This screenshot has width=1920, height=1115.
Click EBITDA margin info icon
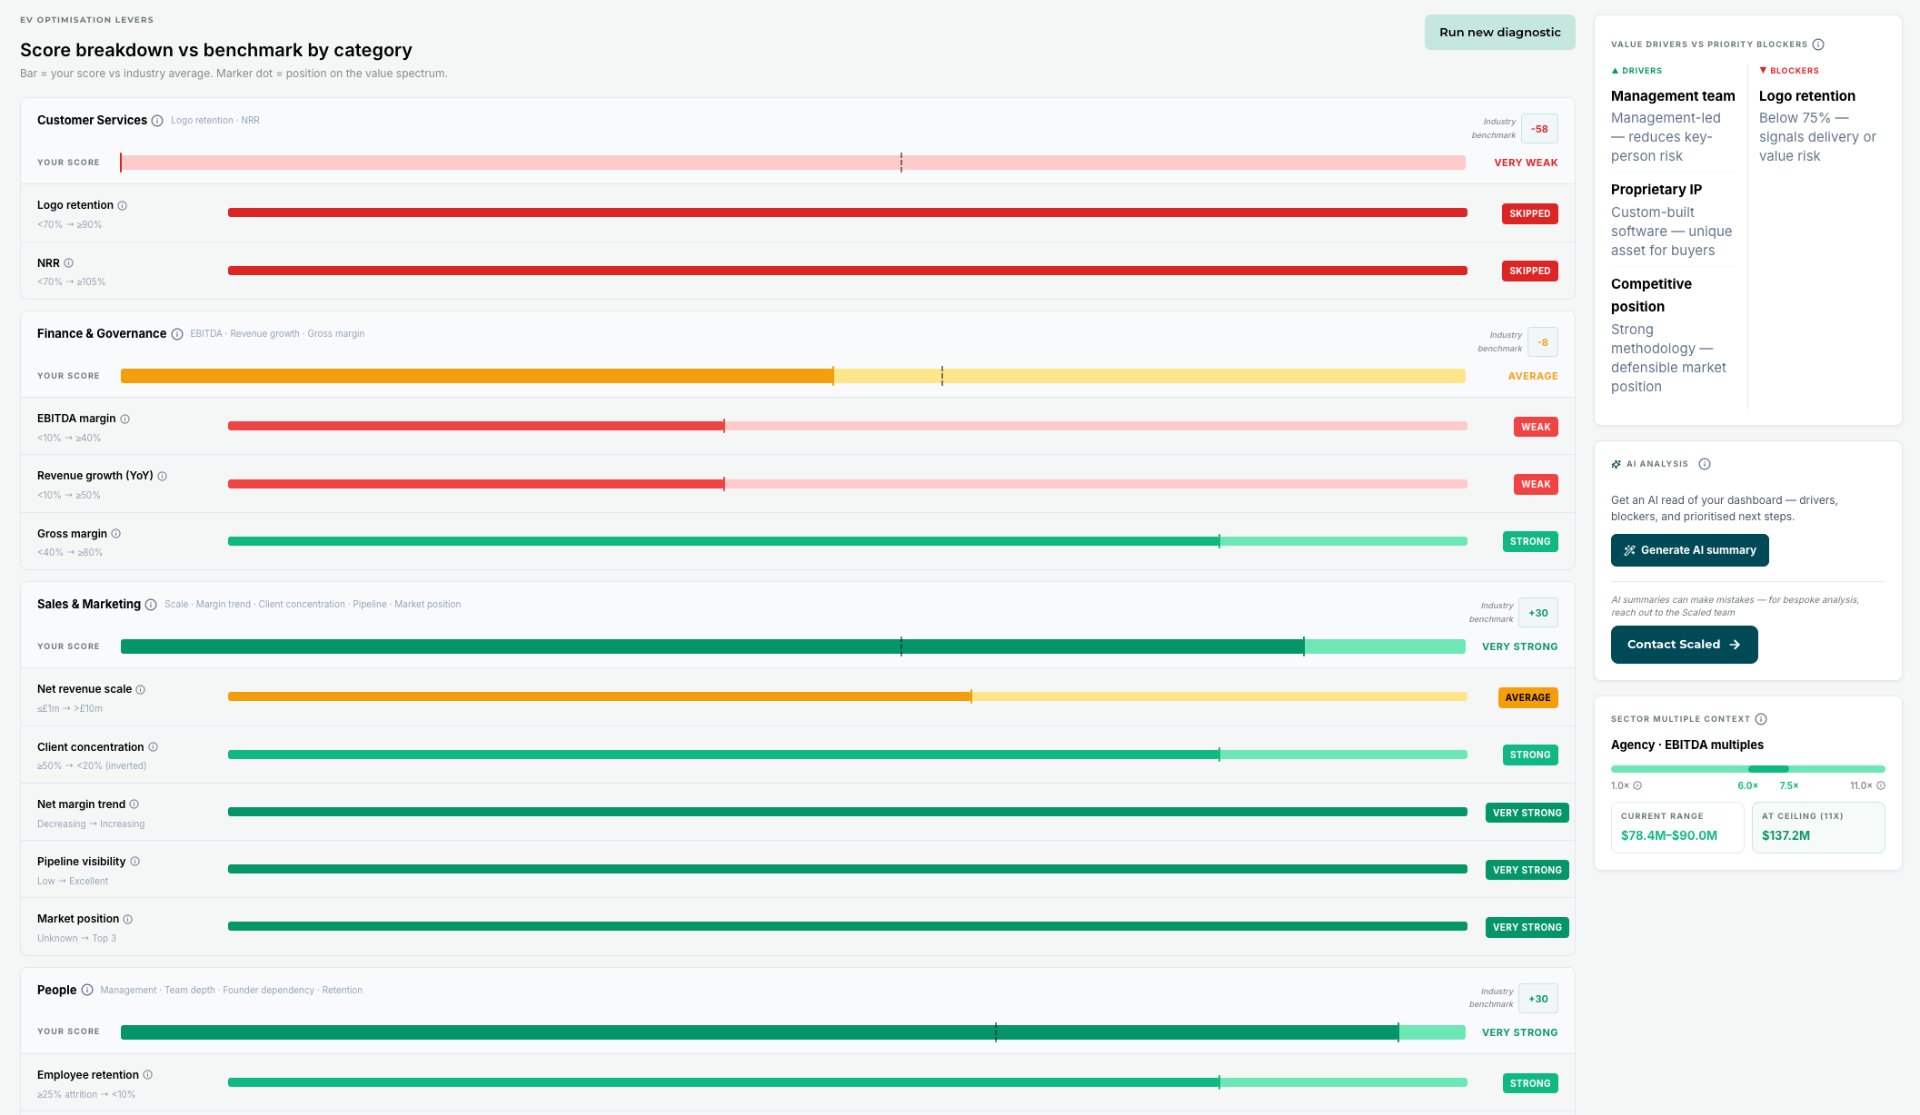125,419
